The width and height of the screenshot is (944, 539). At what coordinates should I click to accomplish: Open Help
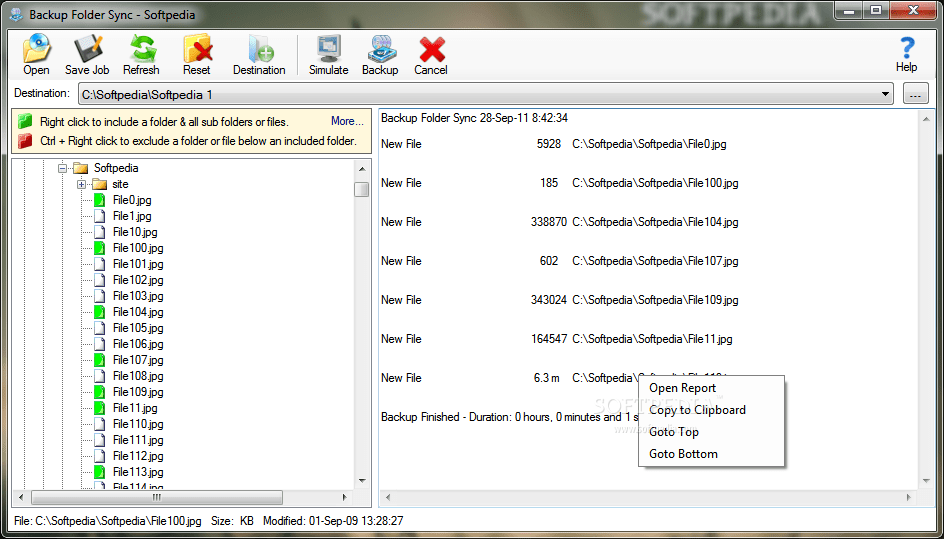[906, 54]
